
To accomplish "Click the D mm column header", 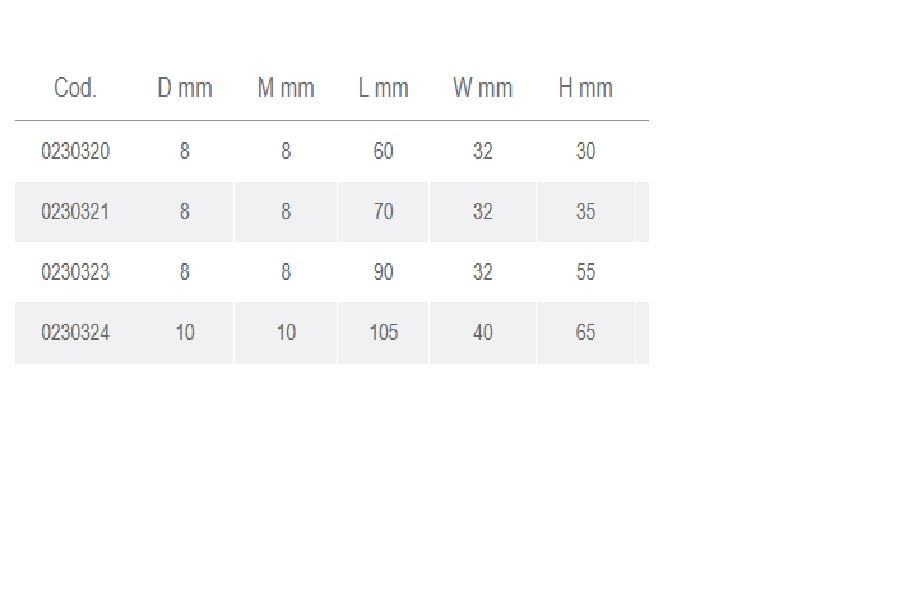I will (x=185, y=88).
